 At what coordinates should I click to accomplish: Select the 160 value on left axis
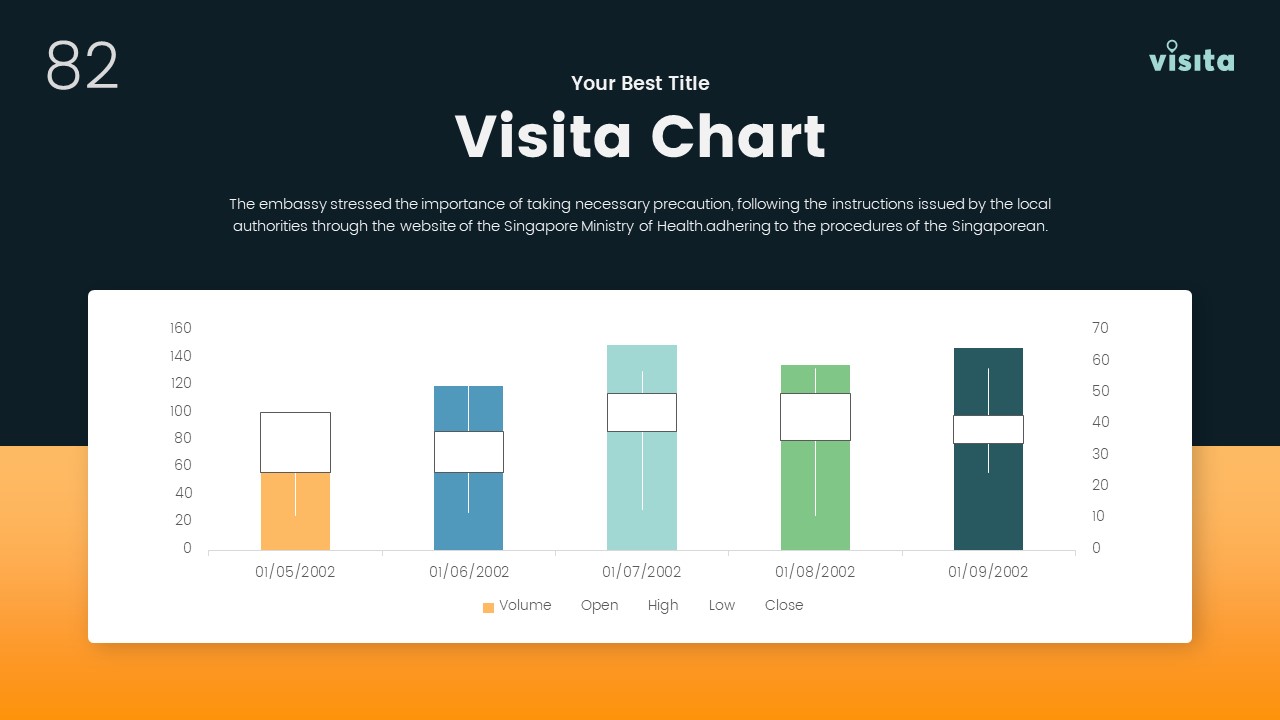(180, 328)
